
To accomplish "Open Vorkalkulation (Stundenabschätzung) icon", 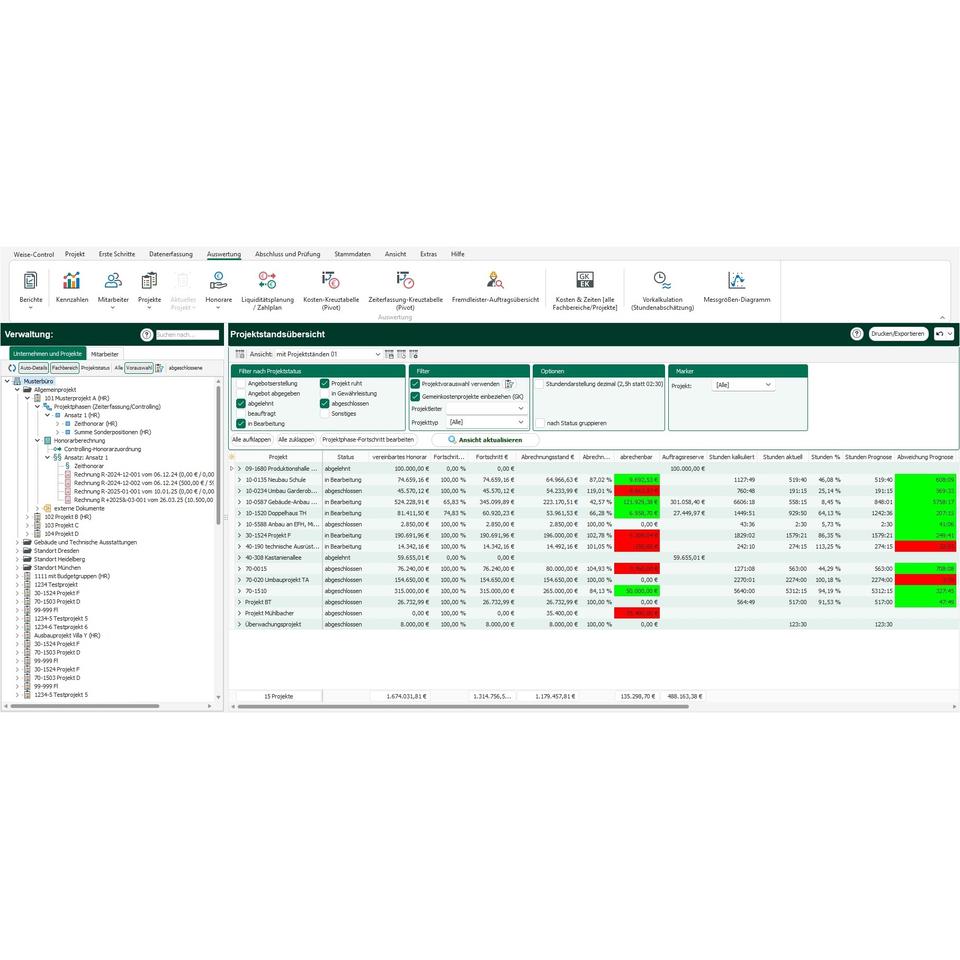I will coord(662,281).
